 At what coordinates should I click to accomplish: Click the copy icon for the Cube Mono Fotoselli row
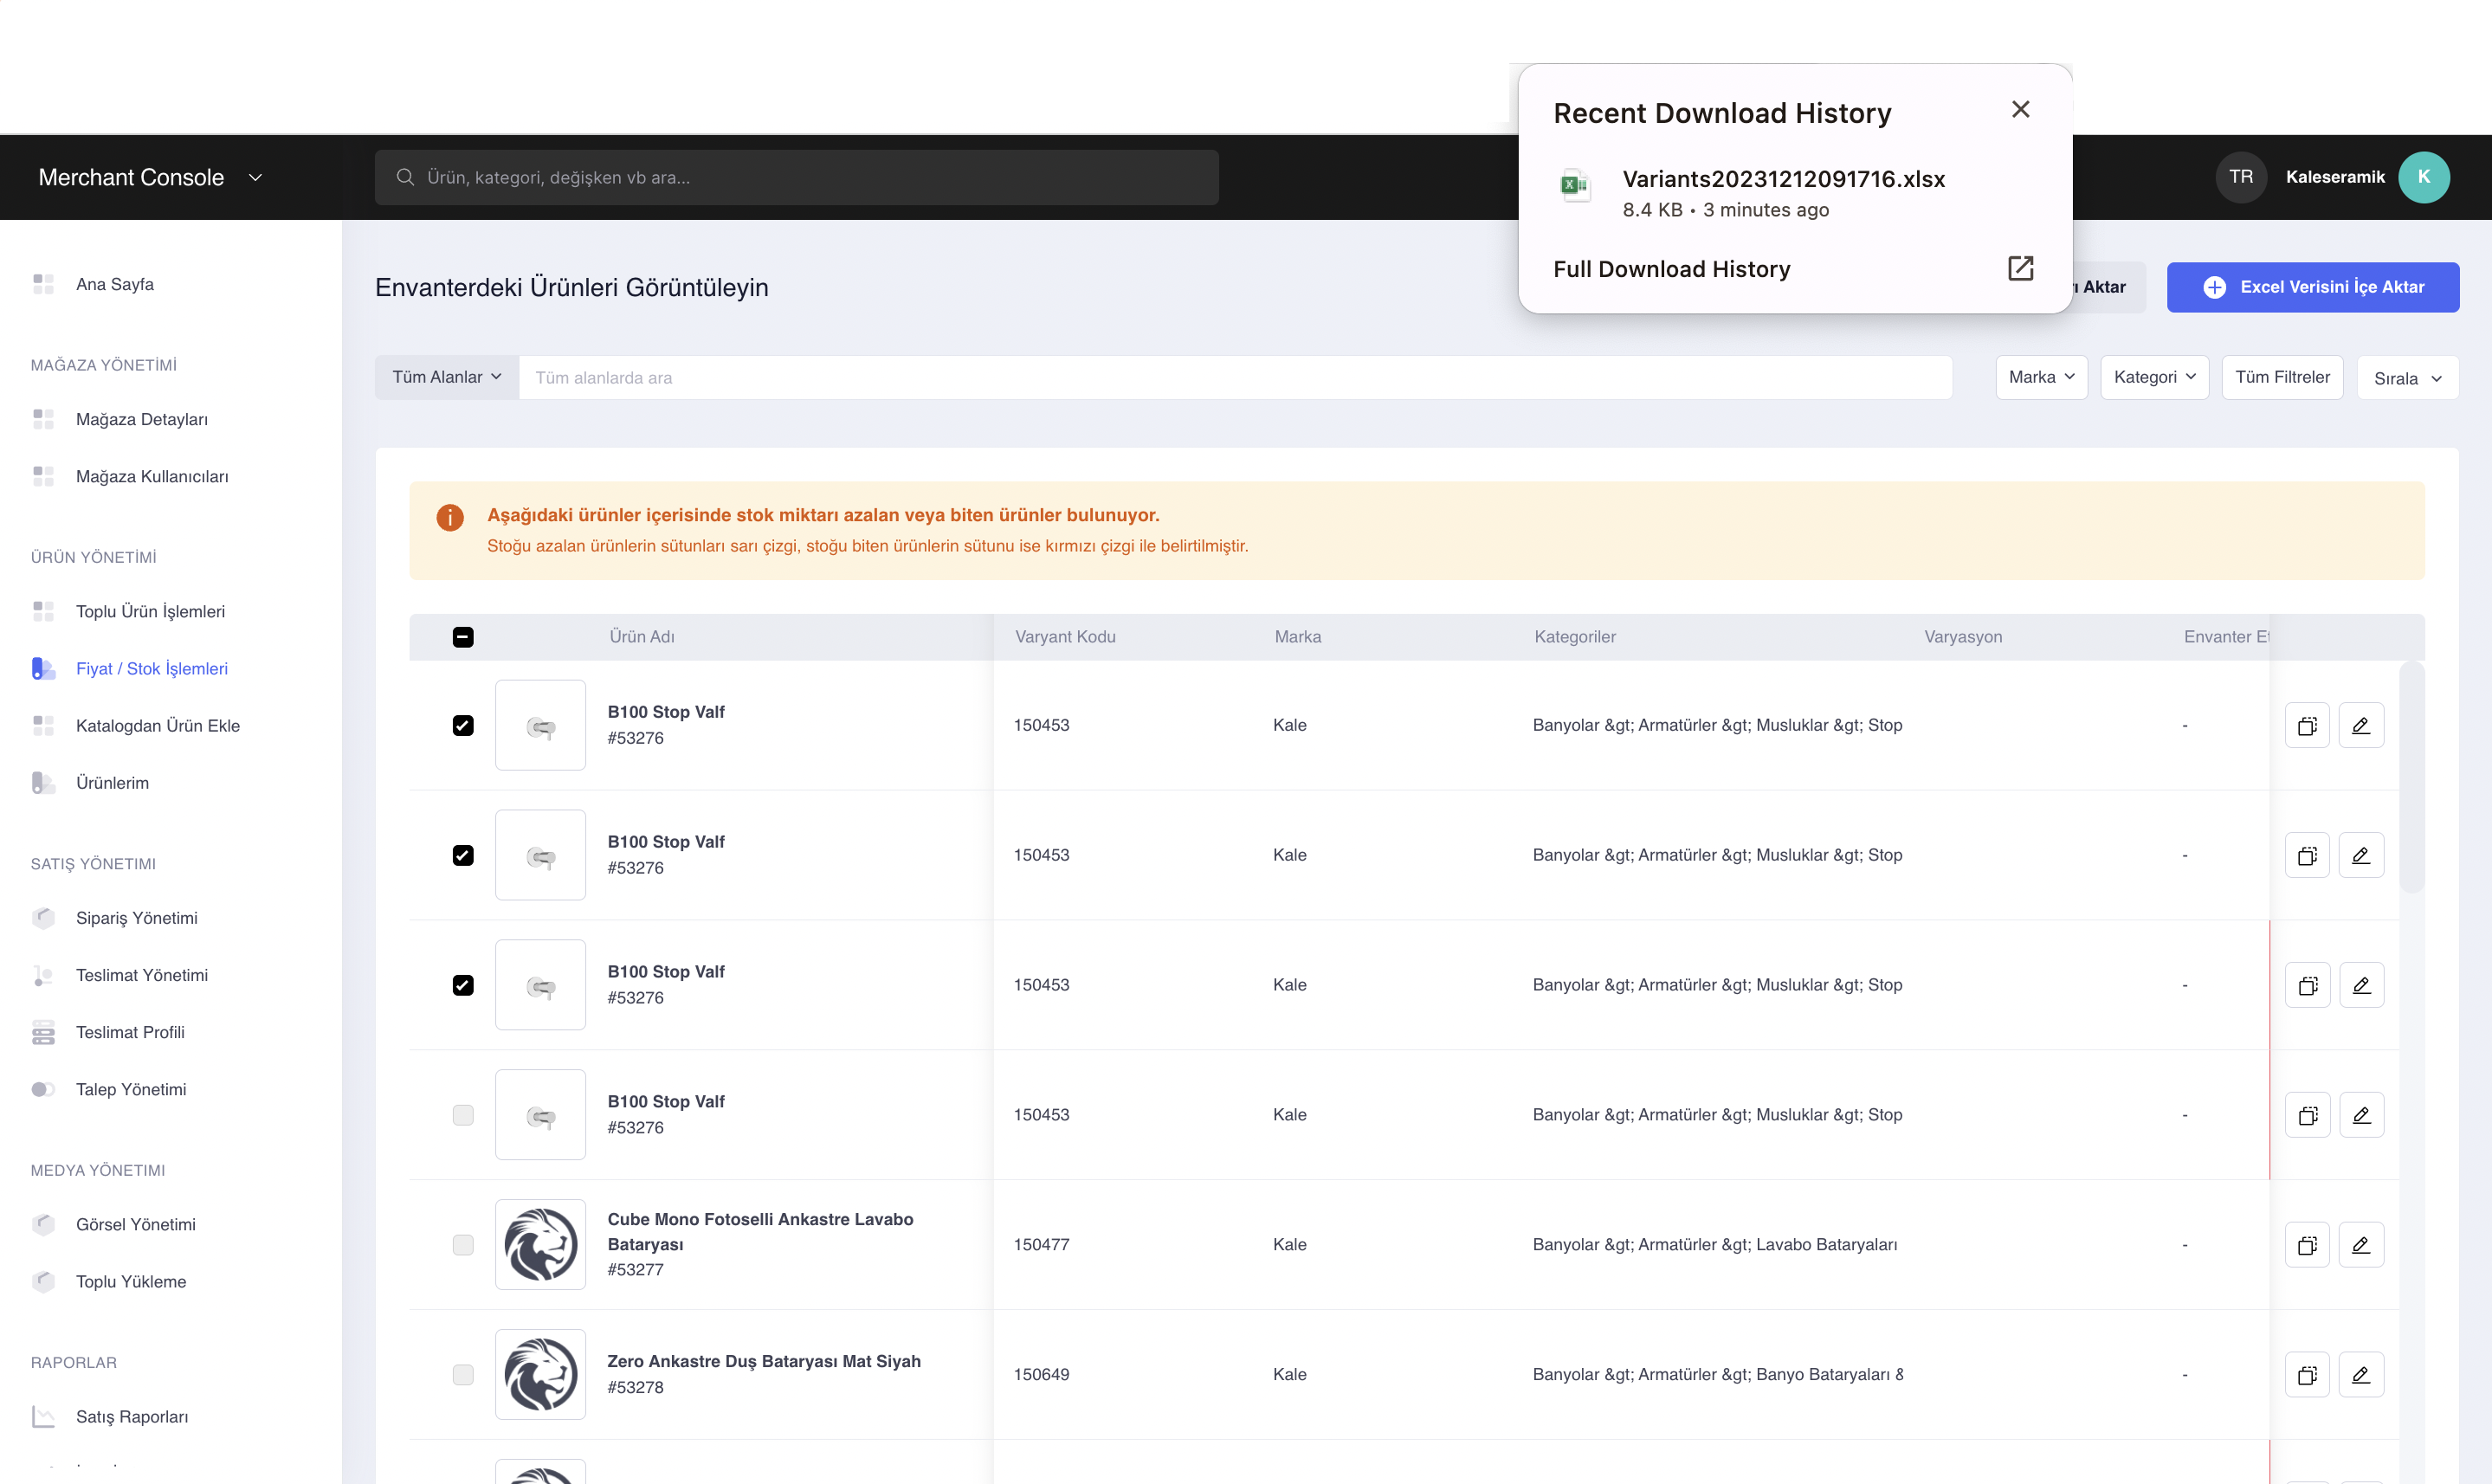point(2307,1245)
